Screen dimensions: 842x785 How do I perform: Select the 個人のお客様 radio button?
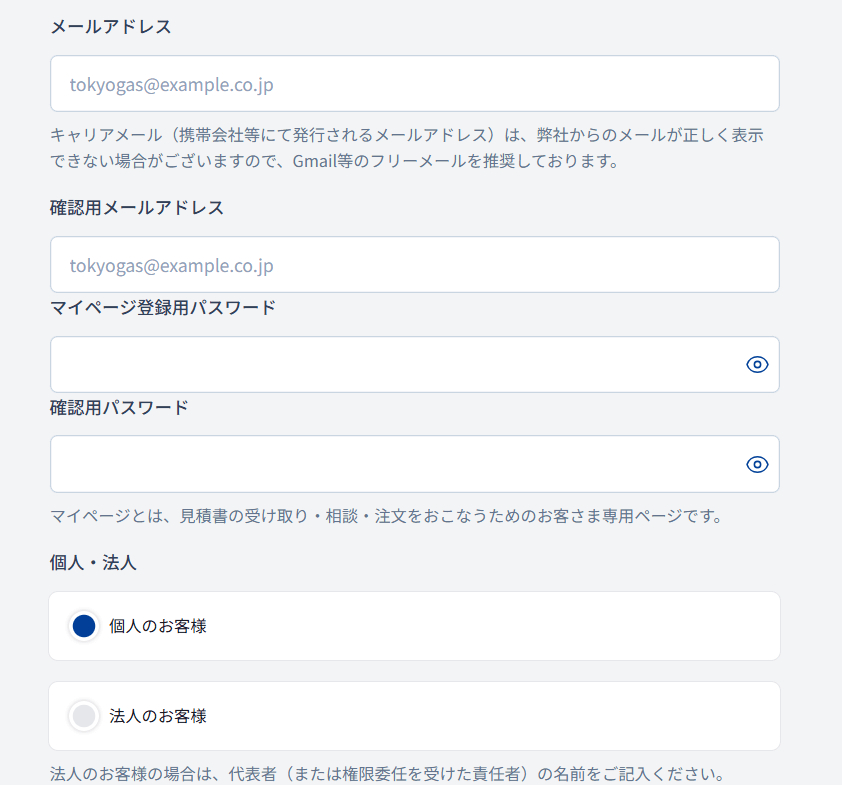coord(84,626)
